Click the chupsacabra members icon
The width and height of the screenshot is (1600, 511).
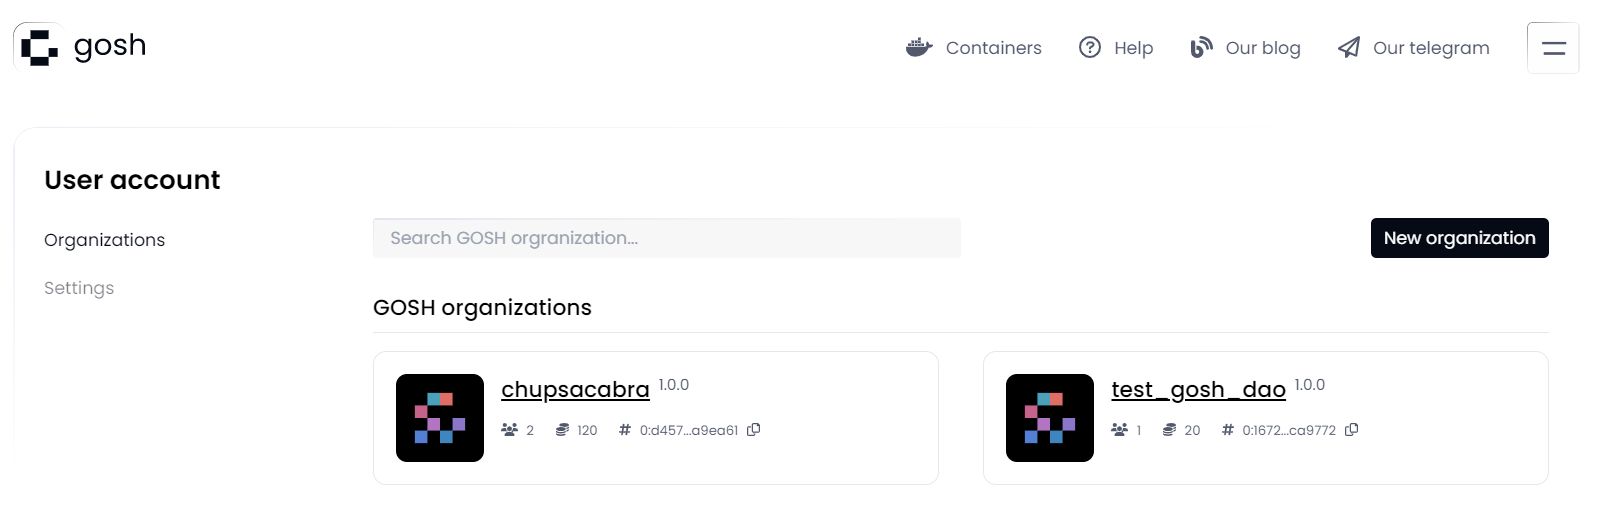pos(509,430)
